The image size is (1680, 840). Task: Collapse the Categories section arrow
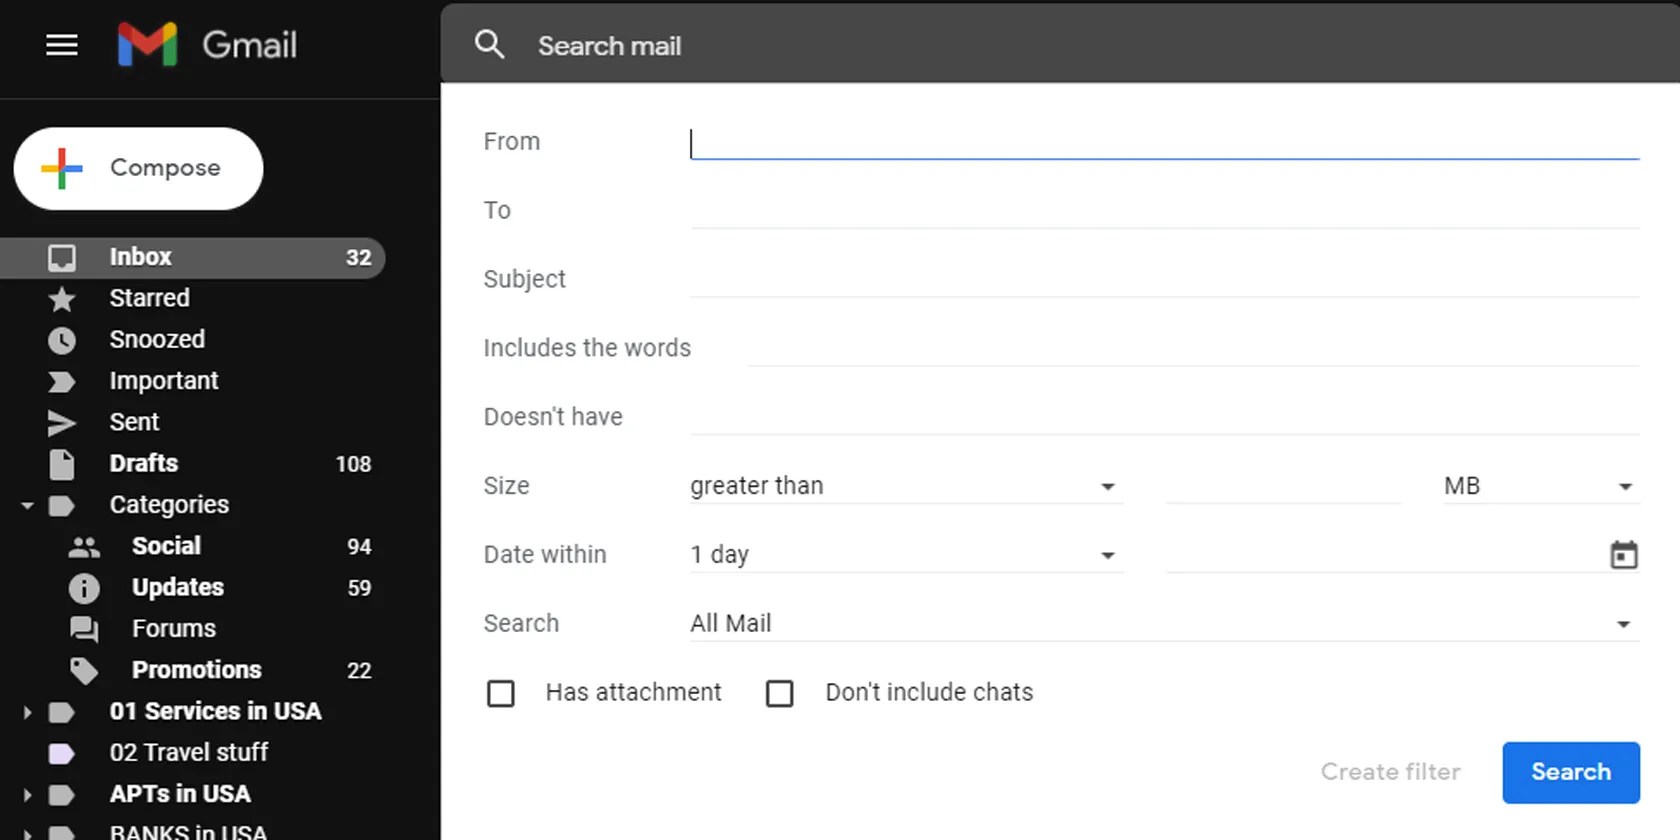27,506
